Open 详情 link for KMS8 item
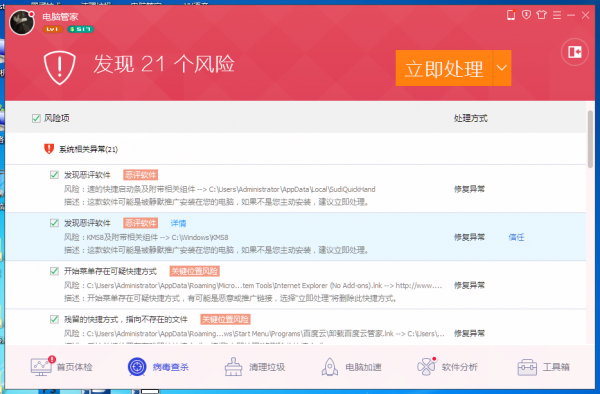The height and width of the screenshot is (394, 600). point(178,223)
